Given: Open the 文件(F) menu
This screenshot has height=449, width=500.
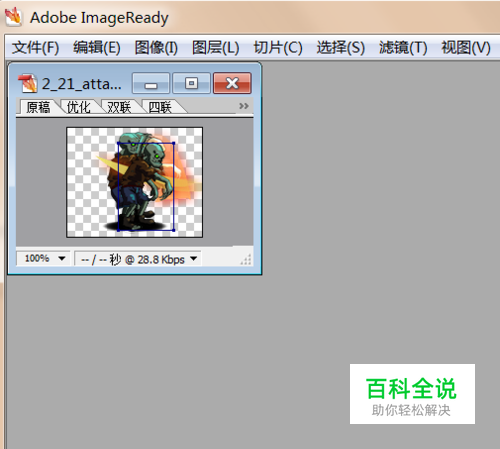Looking at the screenshot, I should tap(35, 48).
